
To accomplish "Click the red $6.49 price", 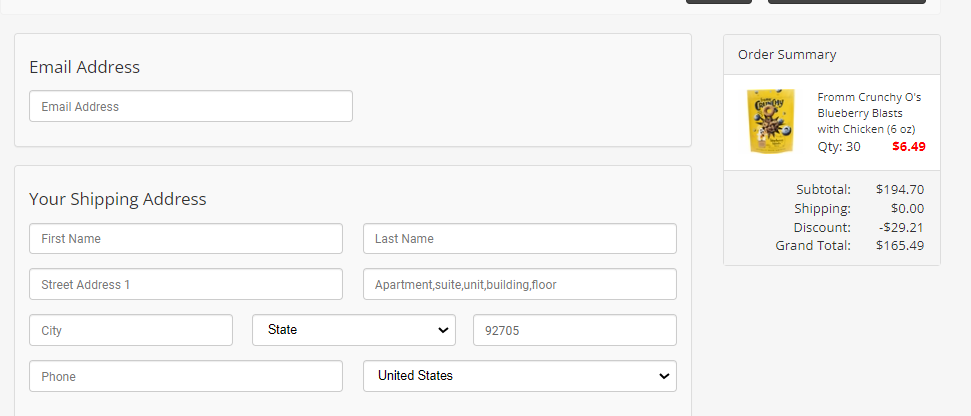I will click(x=908, y=147).
